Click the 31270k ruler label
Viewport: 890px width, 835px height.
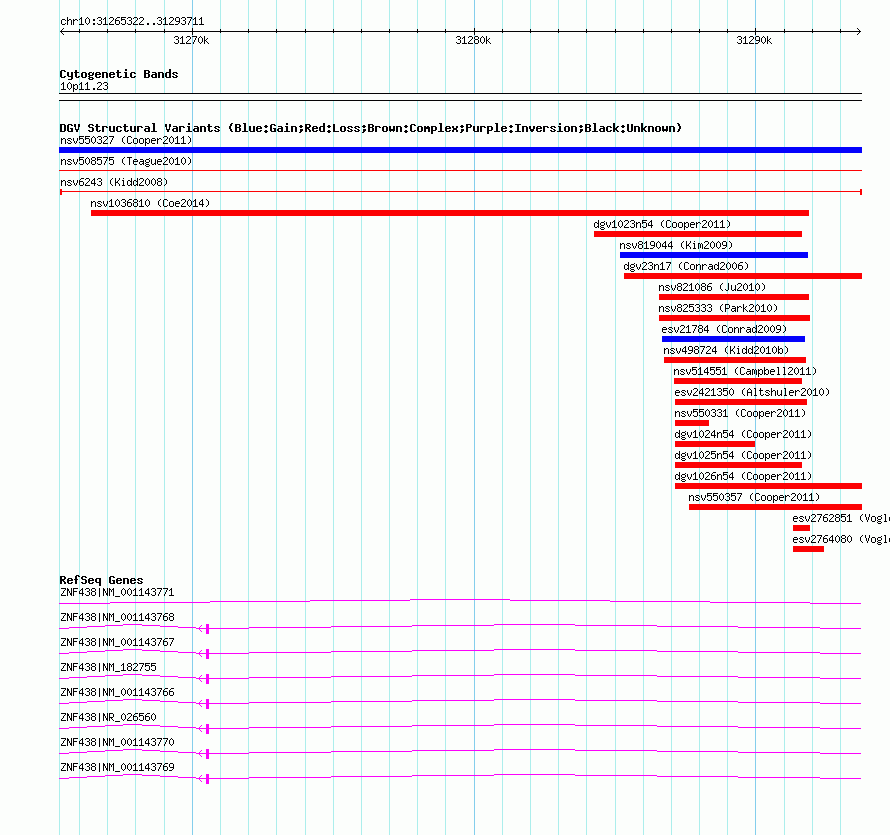tap(191, 41)
